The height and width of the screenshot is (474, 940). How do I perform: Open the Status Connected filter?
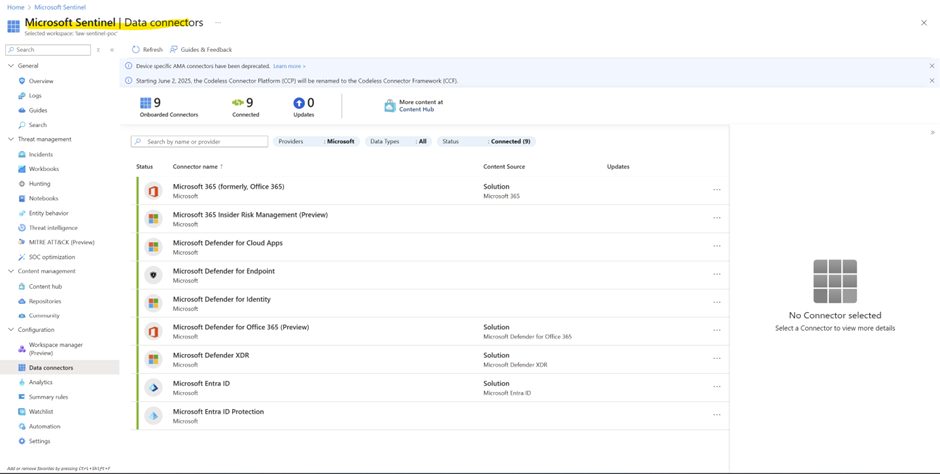click(486, 141)
